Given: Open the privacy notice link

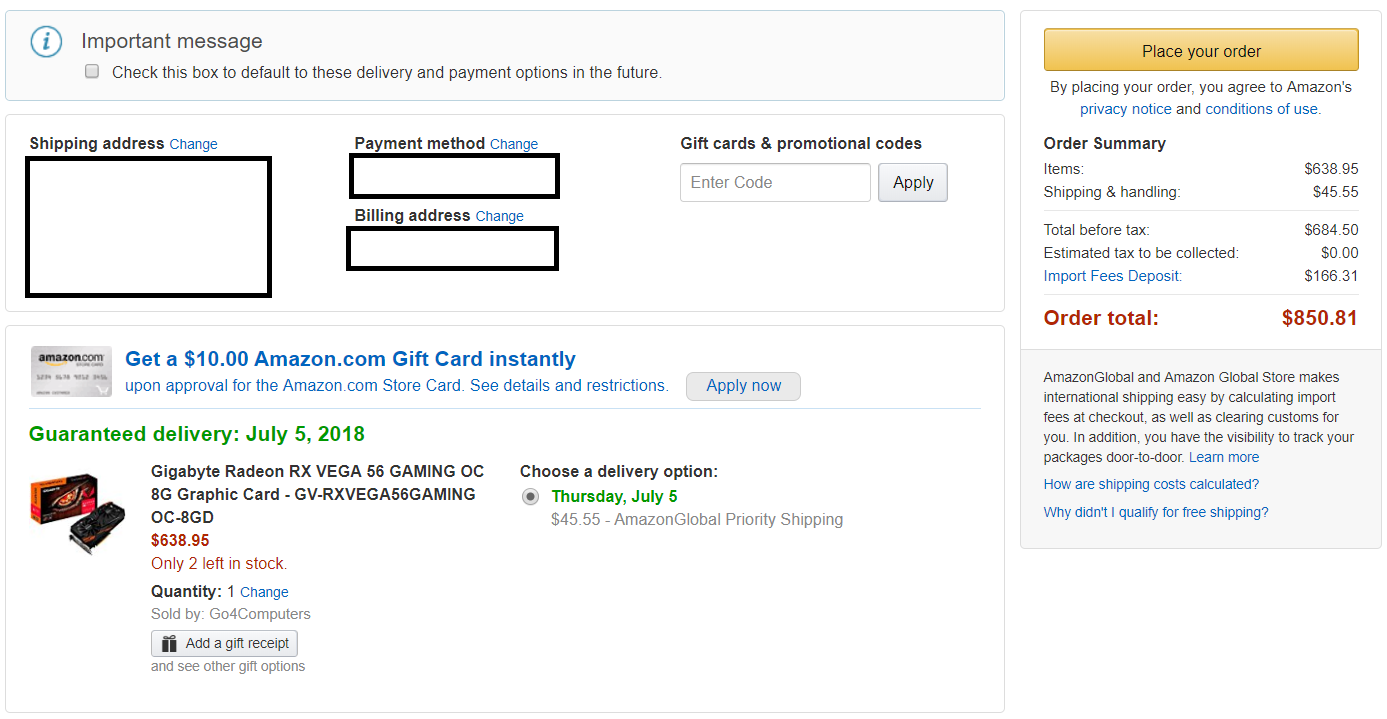Looking at the screenshot, I should click(1125, 109).
